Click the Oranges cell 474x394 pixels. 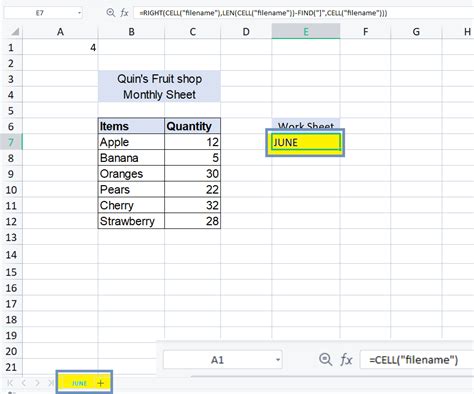pos(131,174)
